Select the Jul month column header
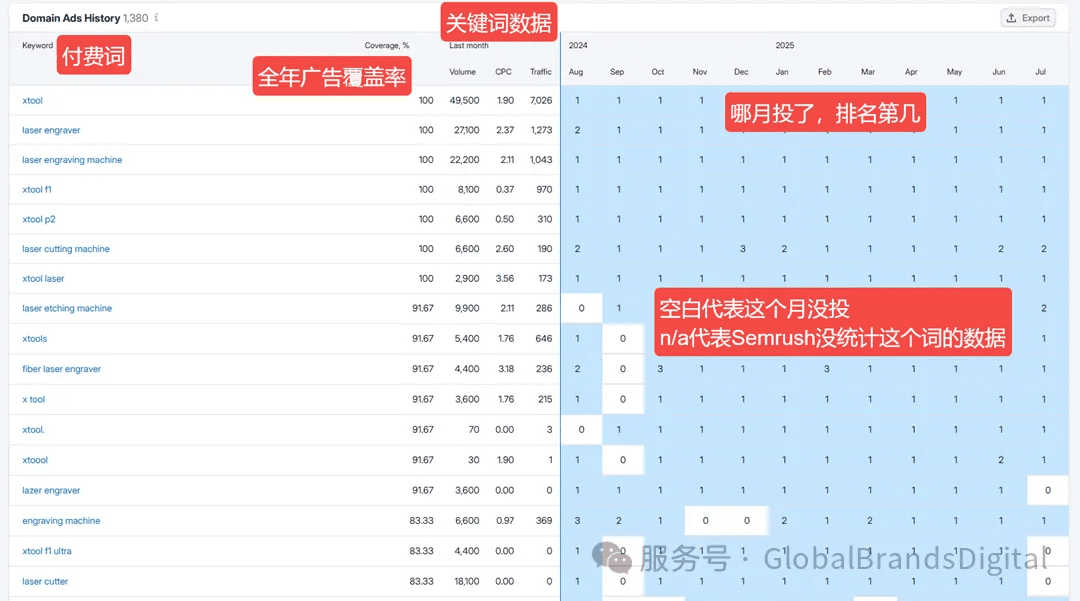This screenshot has height=601, width=1080. coord(1041,72)
